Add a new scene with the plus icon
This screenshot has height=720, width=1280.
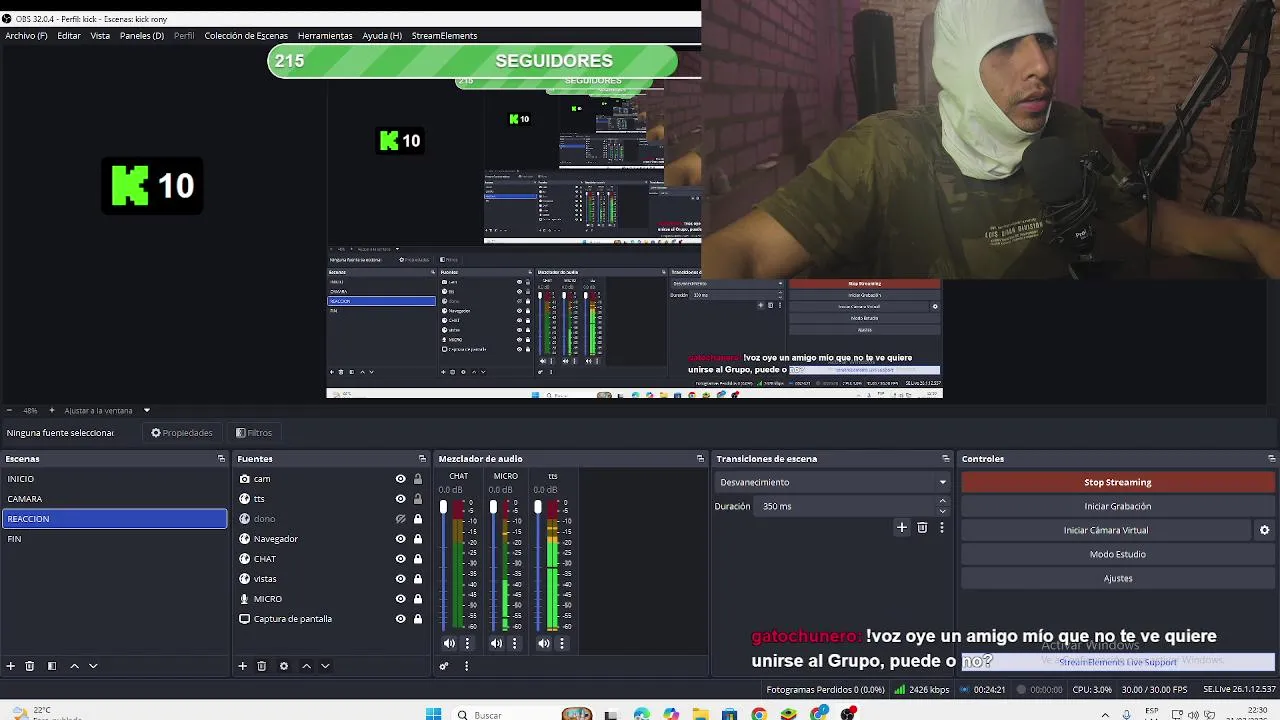click(x=11, y=666)
